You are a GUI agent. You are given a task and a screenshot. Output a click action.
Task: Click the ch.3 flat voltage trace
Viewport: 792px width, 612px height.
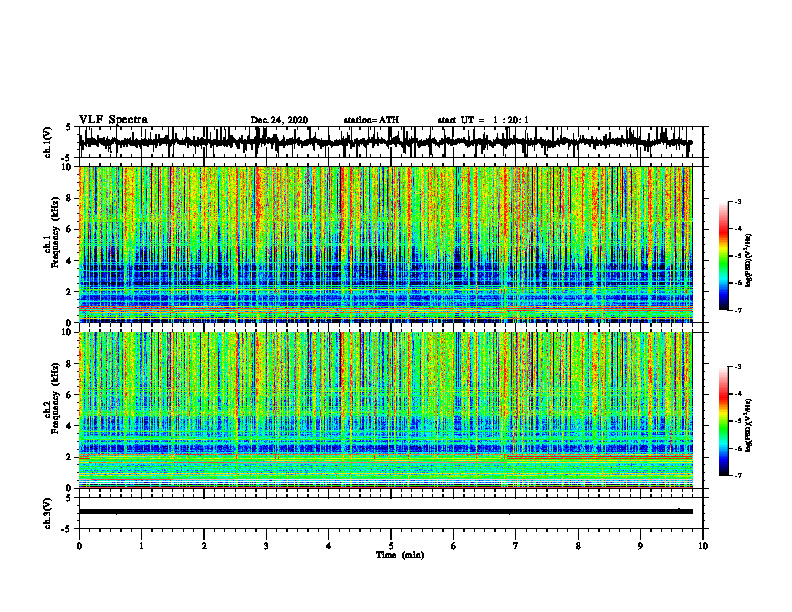pyautogui.click(x=385, y=512)
